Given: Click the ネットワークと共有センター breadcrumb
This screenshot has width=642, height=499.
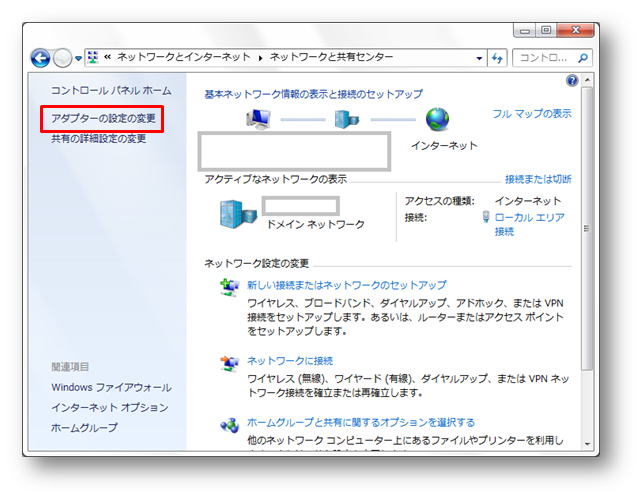Looking at the screenshot, I should coord(331,57).
